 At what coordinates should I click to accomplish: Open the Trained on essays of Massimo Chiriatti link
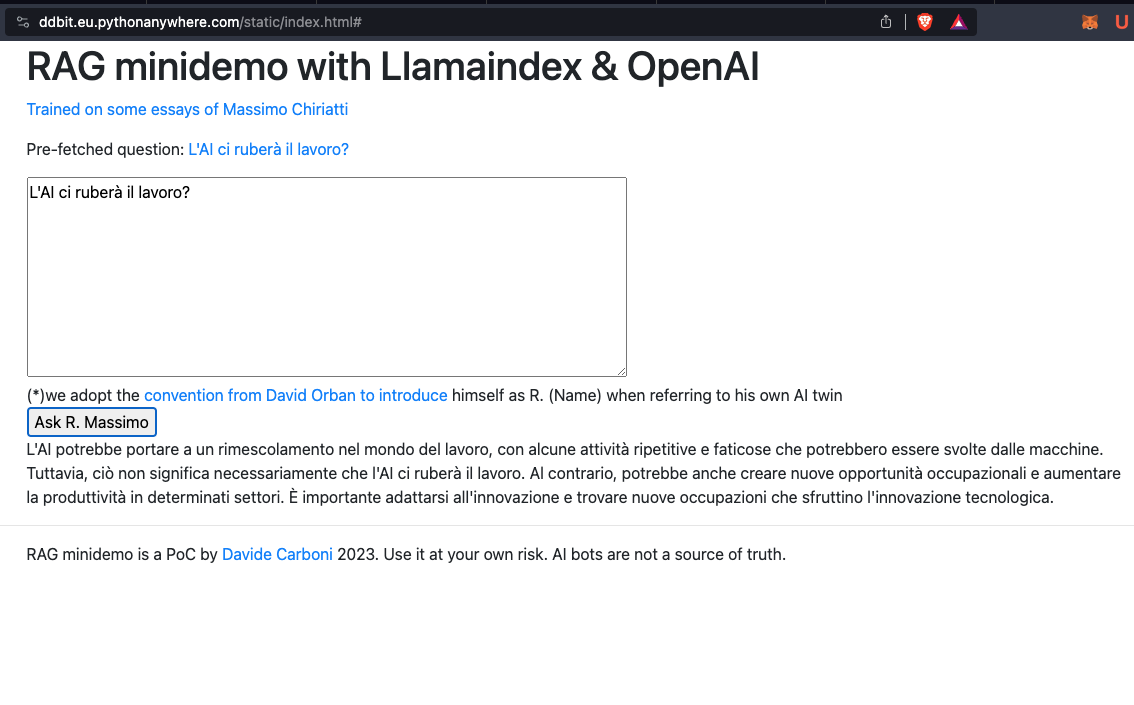coord(187,109)
